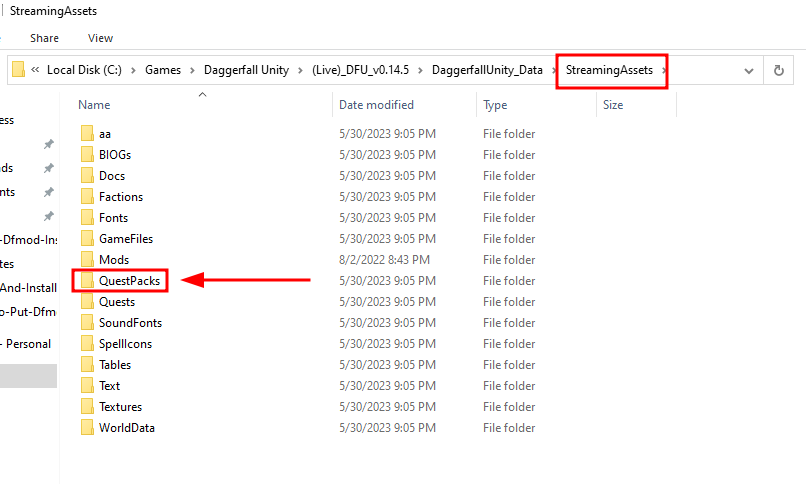Select the SpellIcons folder name
This screenshot has width=806, height=484.
point(125,344)
